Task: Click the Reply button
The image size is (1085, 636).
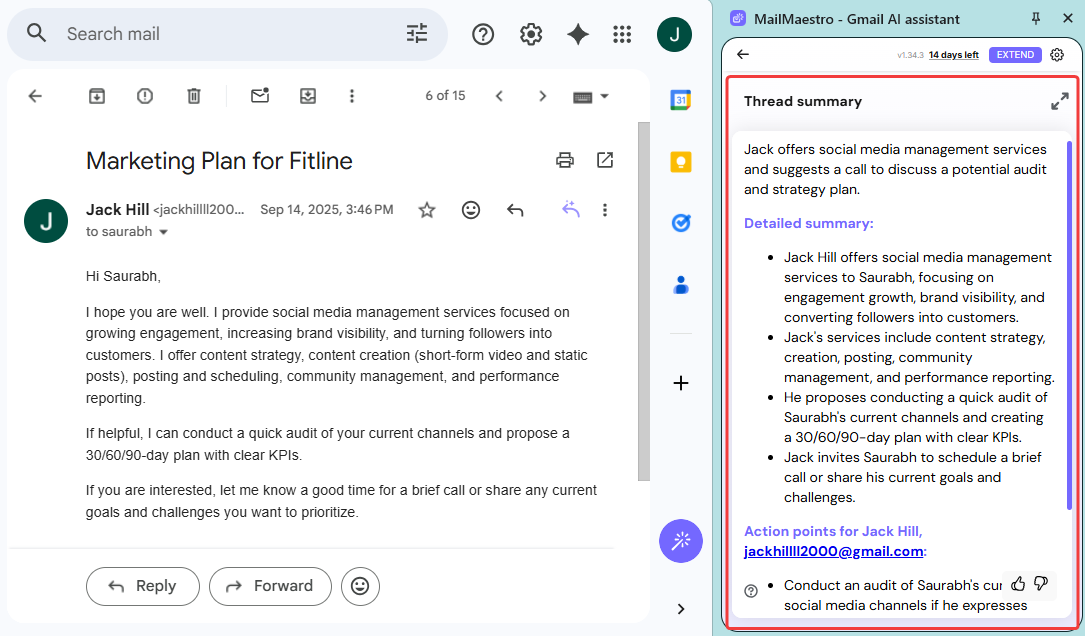Action: pos(142,586)
